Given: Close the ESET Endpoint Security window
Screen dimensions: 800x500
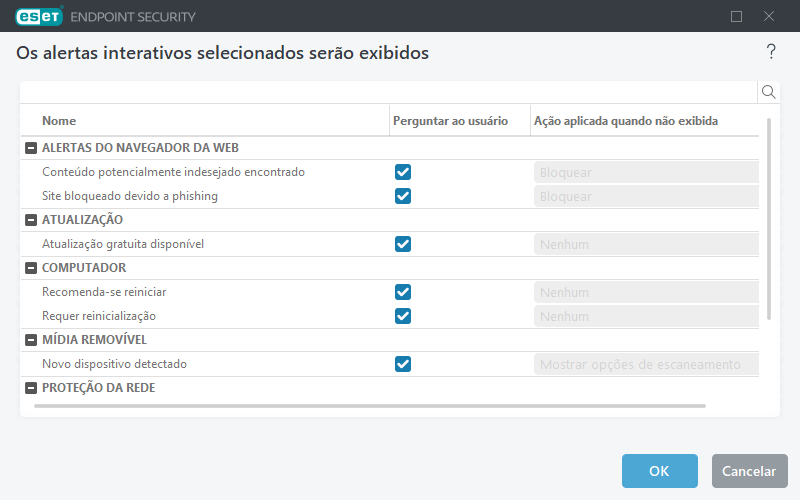Looking at the screenshot, I should click(x=769, y=16).
